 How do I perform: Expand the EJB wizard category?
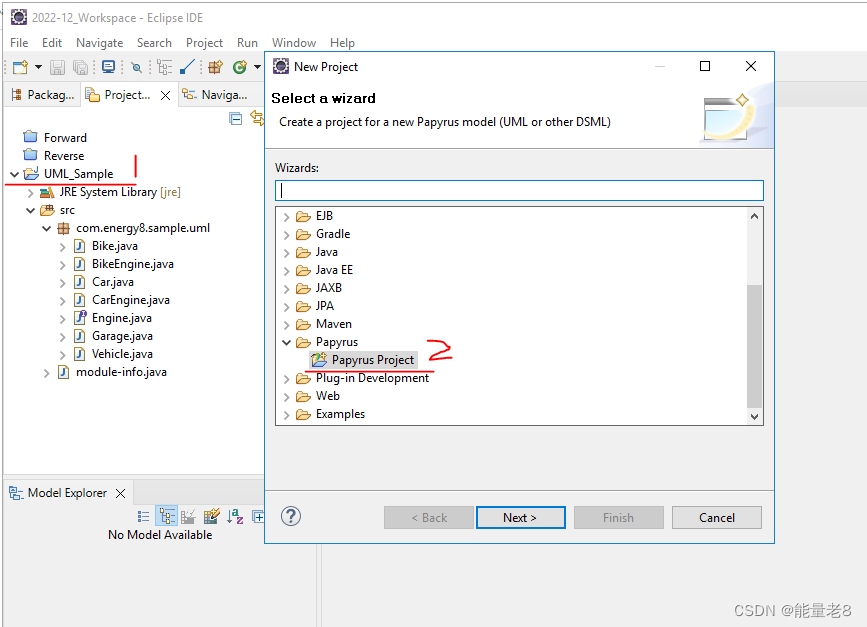[286, 217]
